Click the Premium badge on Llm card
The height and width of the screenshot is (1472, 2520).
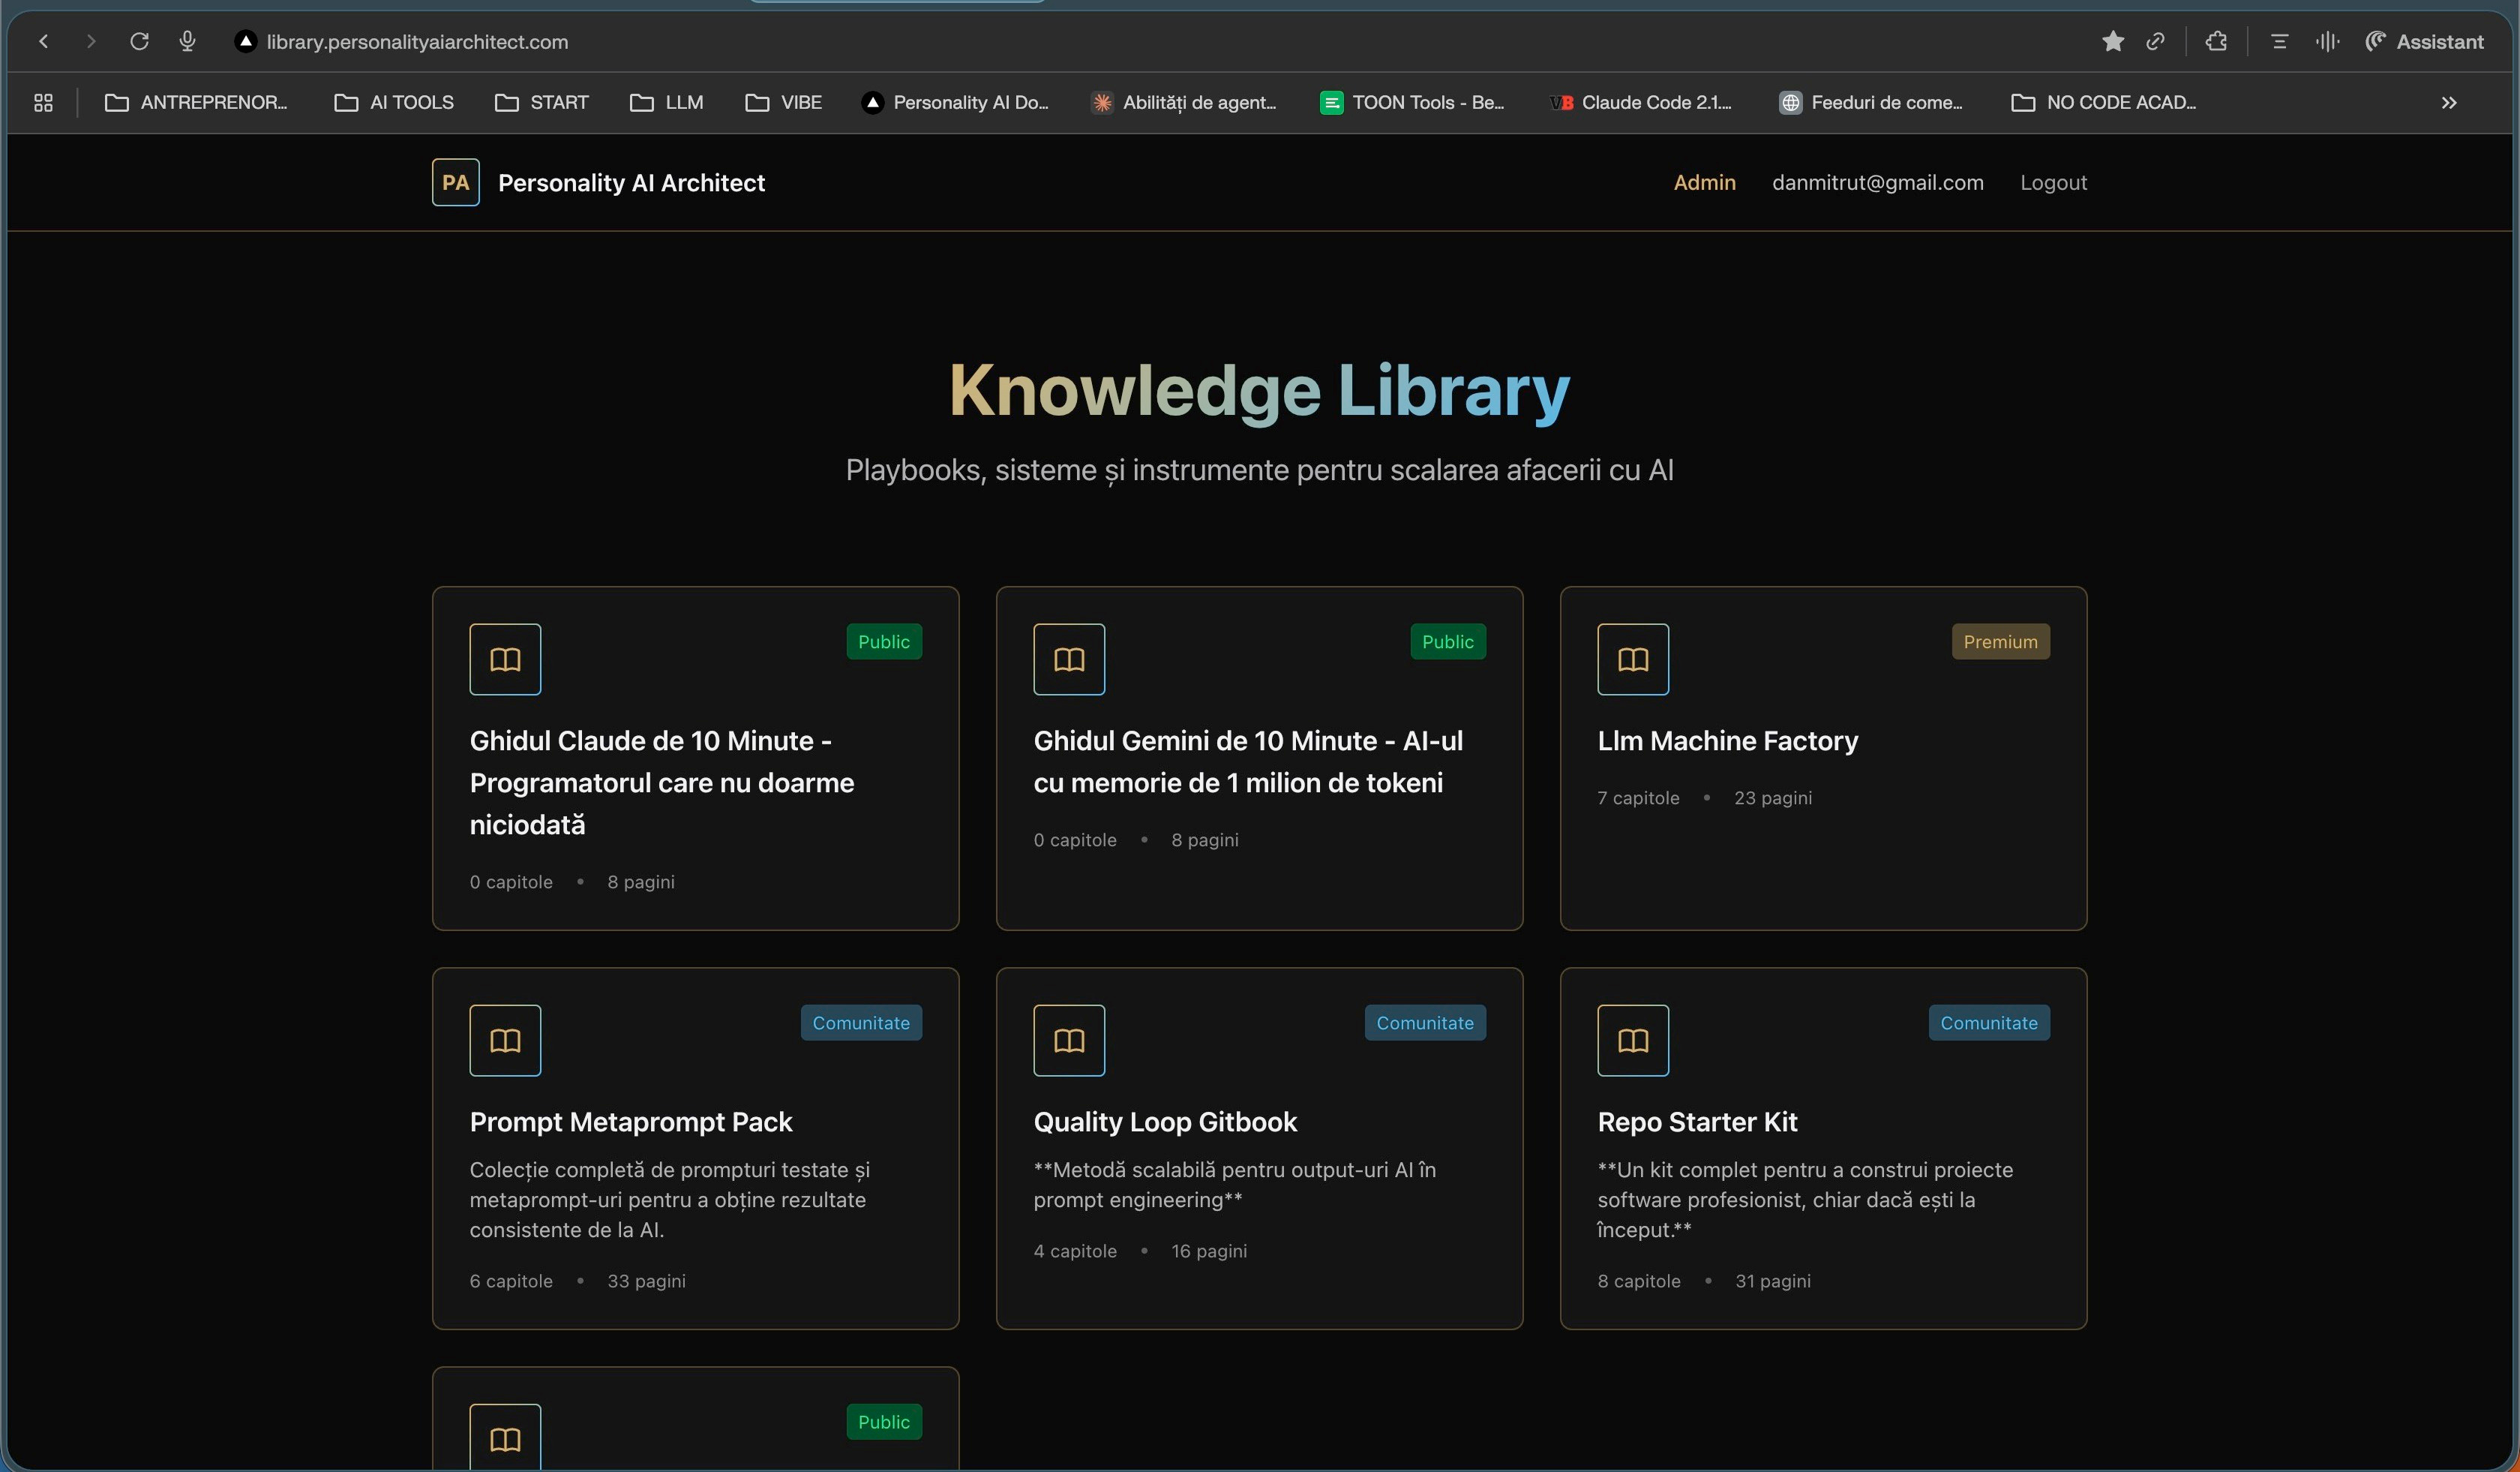1999,642
